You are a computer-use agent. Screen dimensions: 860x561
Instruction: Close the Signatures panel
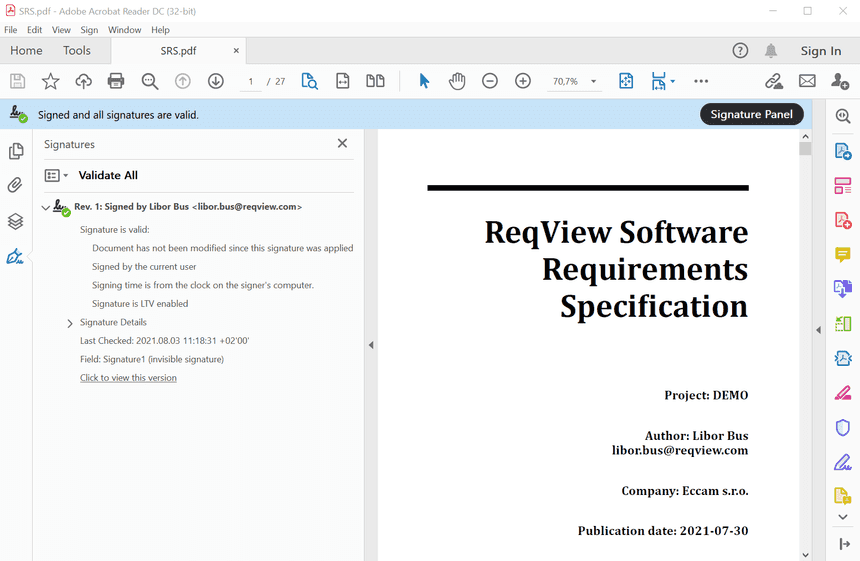342,143
